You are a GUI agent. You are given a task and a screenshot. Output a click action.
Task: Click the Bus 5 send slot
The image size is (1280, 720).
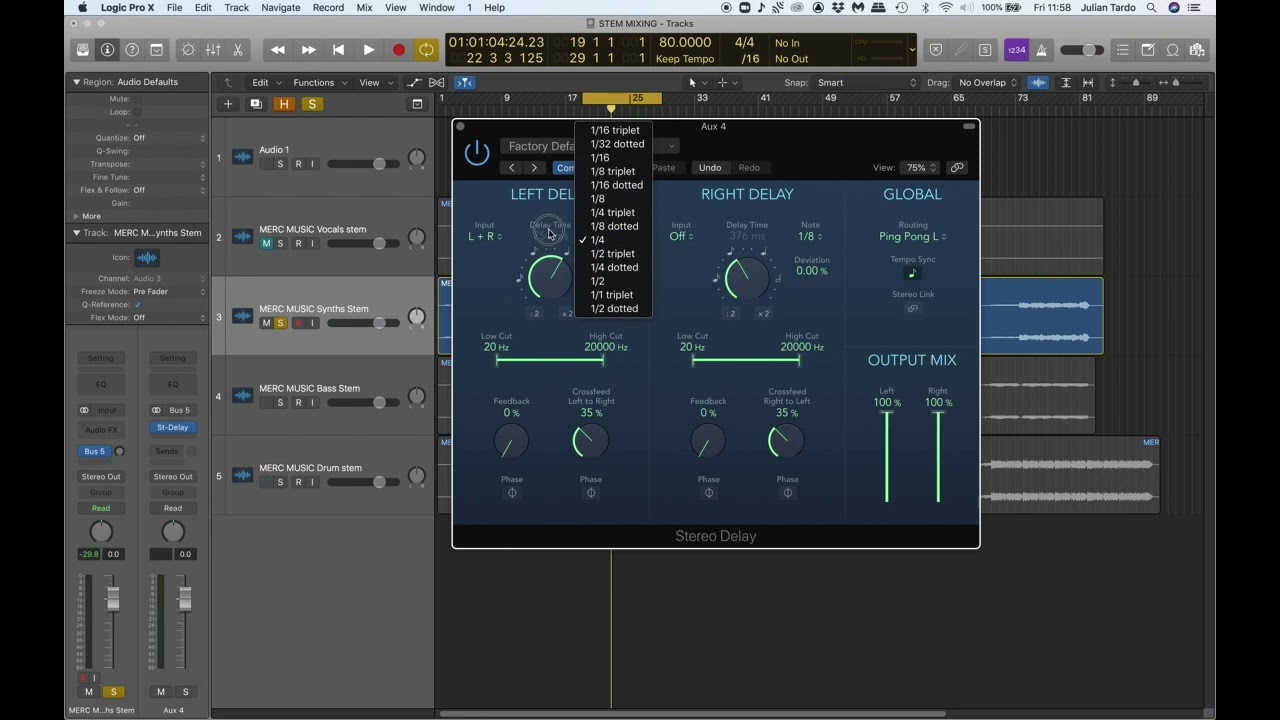95,452
